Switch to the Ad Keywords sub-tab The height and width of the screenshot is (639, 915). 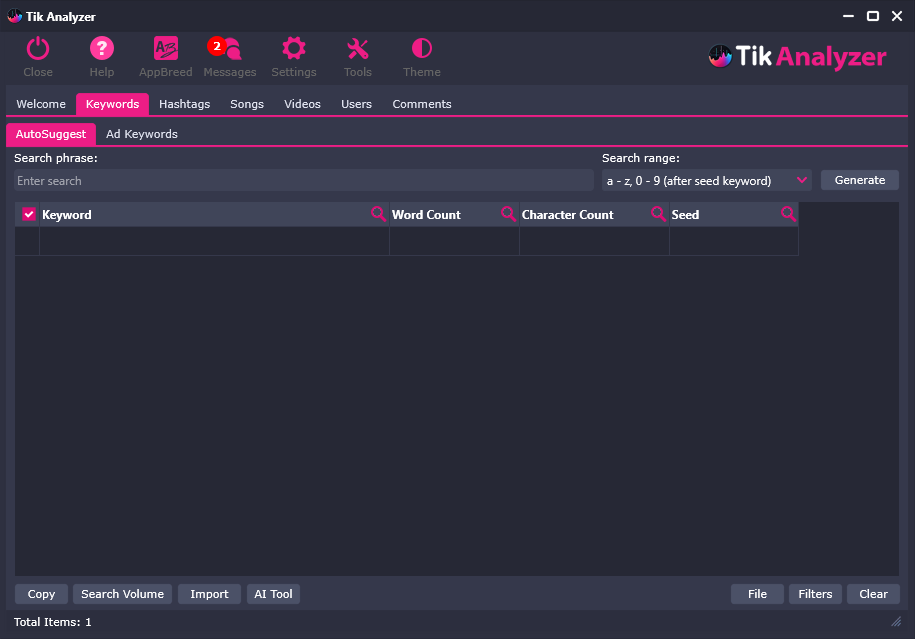pyautogui.click(x=142, y=134)
